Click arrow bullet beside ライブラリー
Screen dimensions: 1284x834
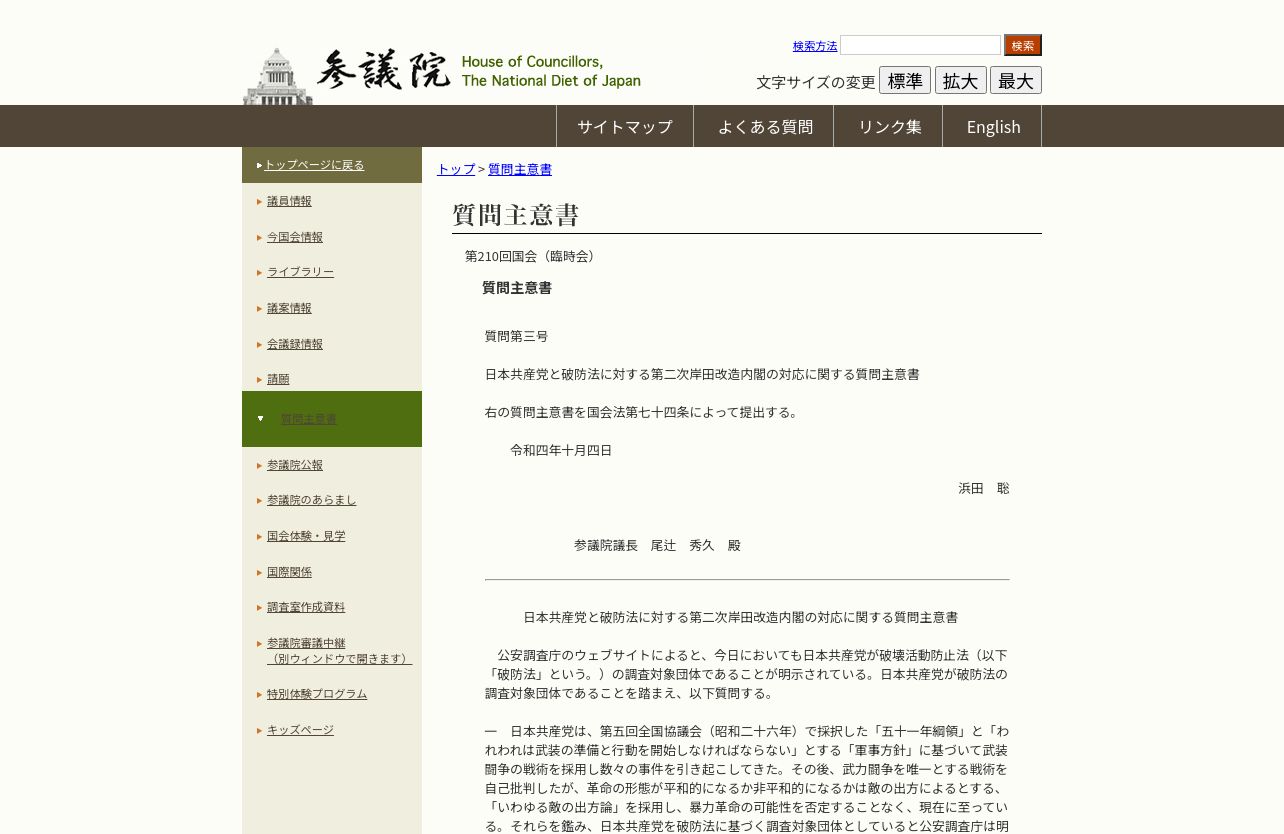(x=259, y=272)
